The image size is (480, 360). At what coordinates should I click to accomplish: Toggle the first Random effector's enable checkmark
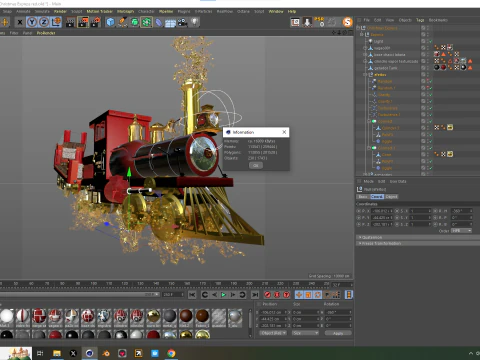(x=430, y=81)
